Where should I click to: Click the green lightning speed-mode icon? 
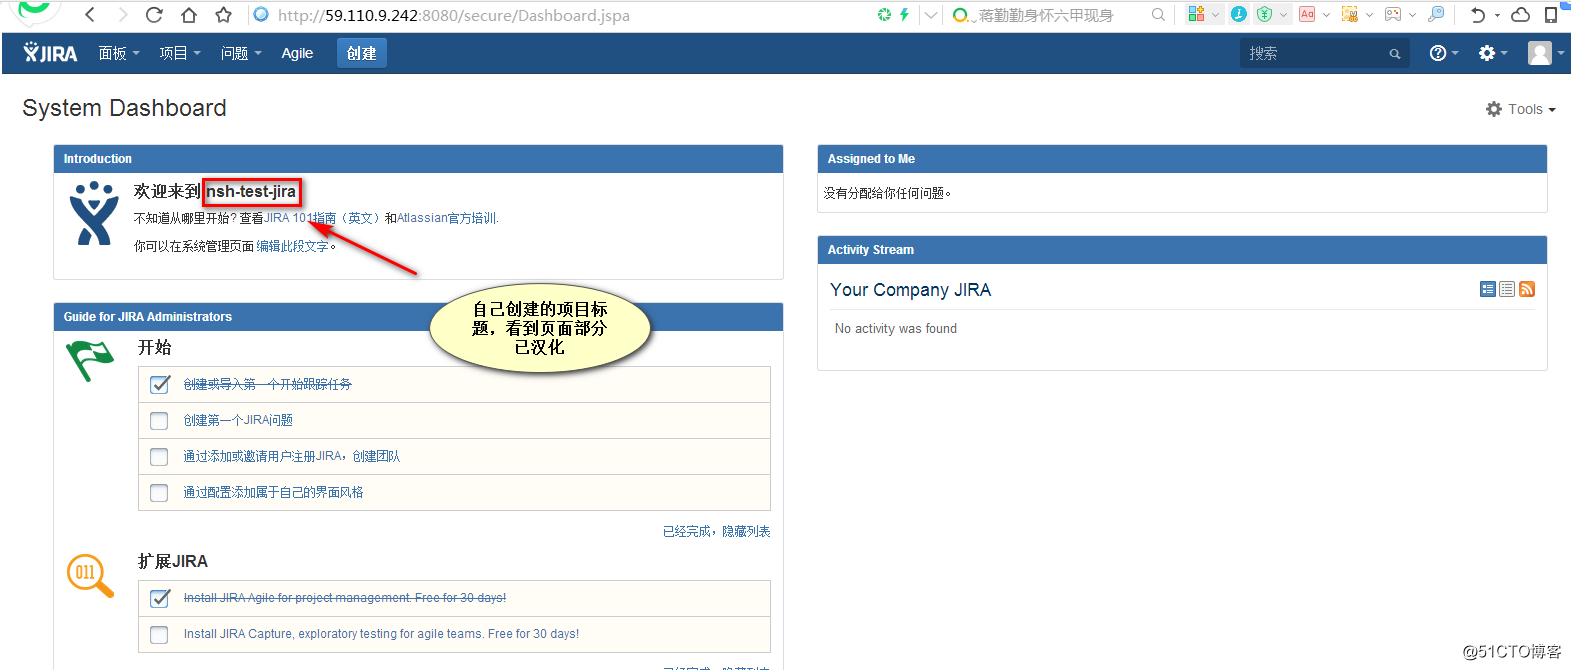904,14
